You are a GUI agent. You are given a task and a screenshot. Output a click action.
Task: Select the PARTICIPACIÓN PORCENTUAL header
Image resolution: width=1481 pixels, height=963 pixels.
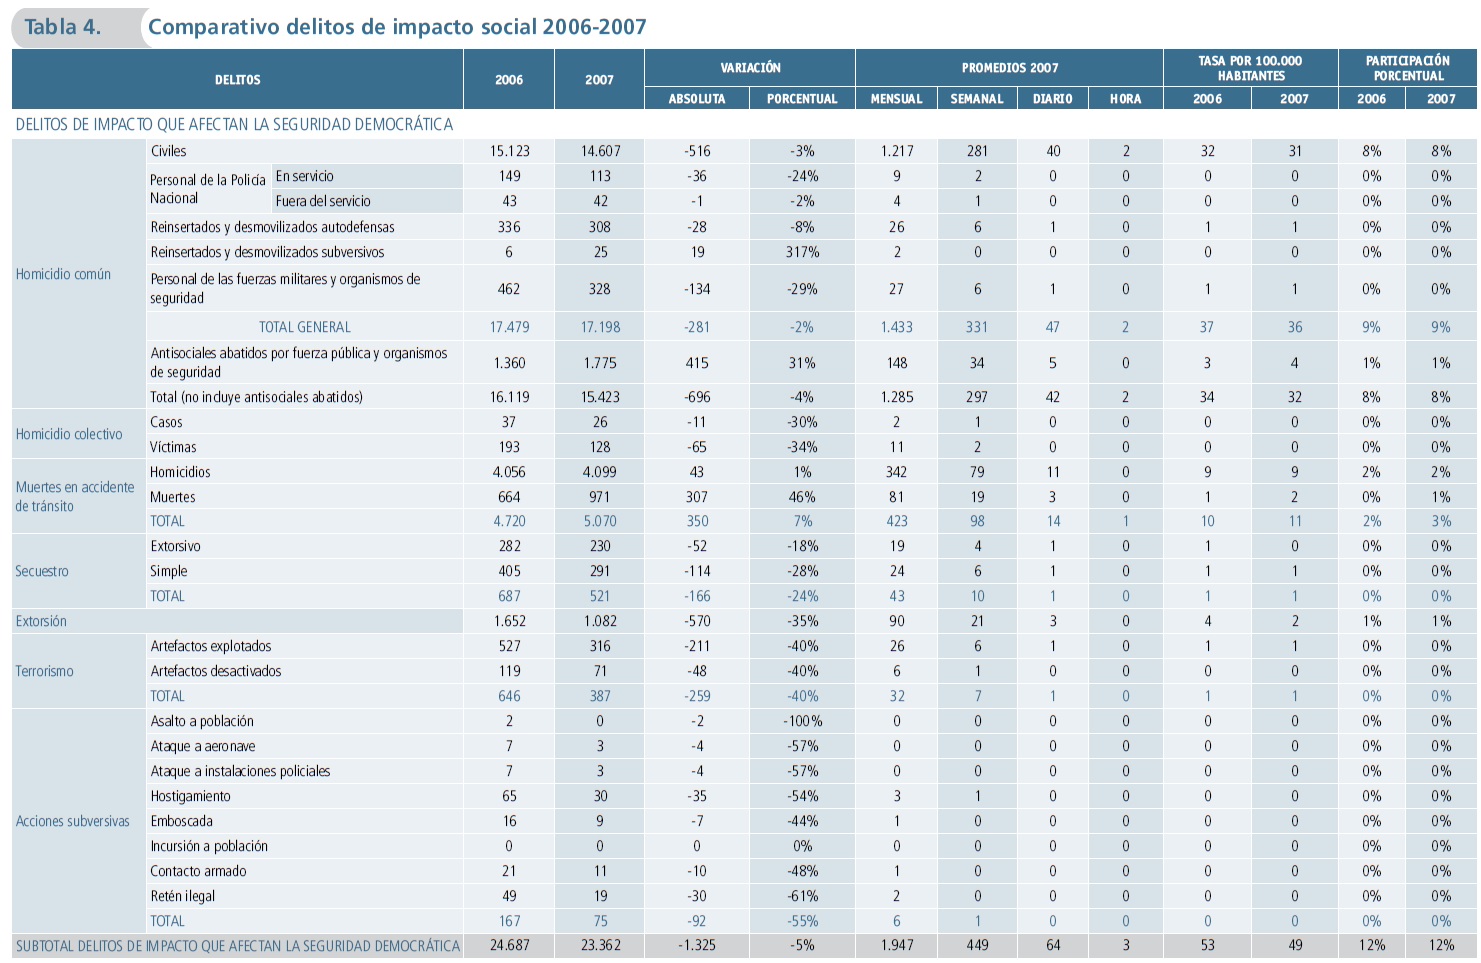tap(1407, 68)
